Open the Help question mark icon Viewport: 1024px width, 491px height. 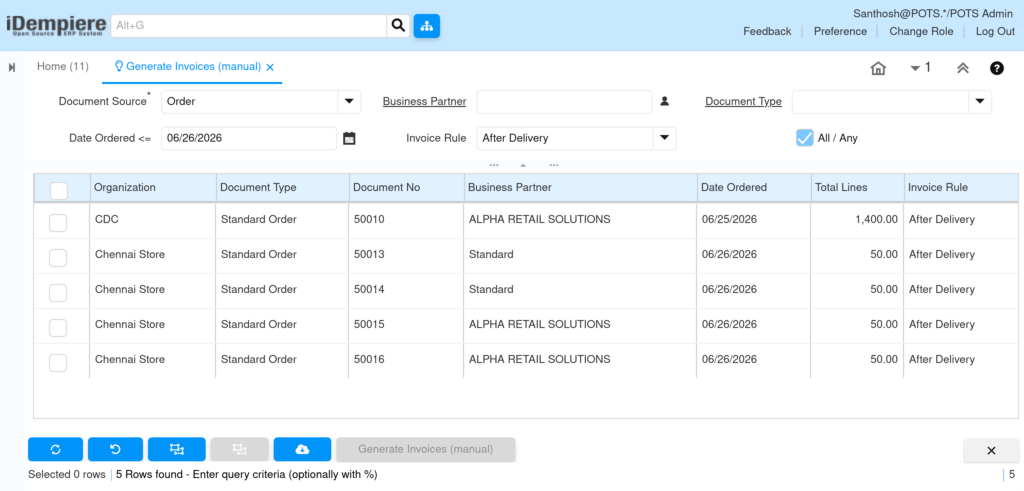(x=997, y=68)
